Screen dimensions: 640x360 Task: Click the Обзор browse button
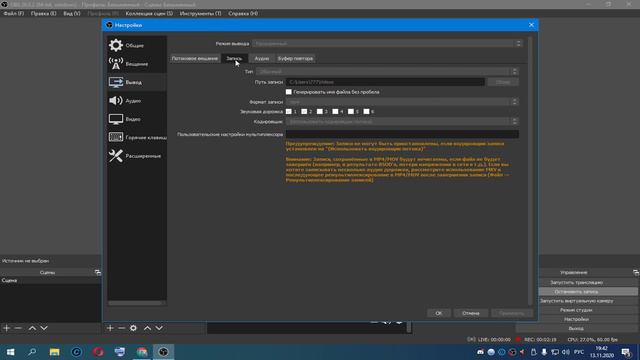click(503, 82)
